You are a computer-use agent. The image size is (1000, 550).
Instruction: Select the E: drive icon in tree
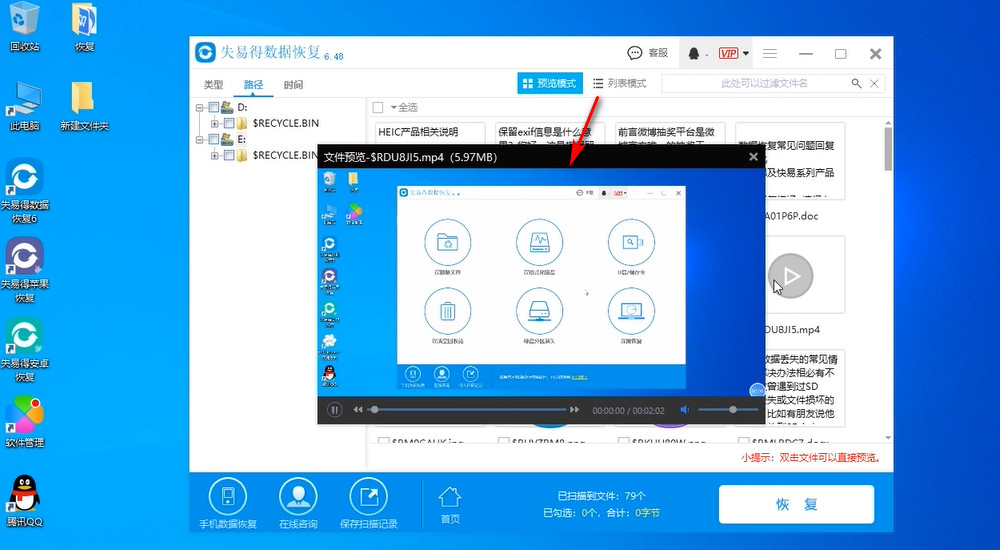[227, 139]
